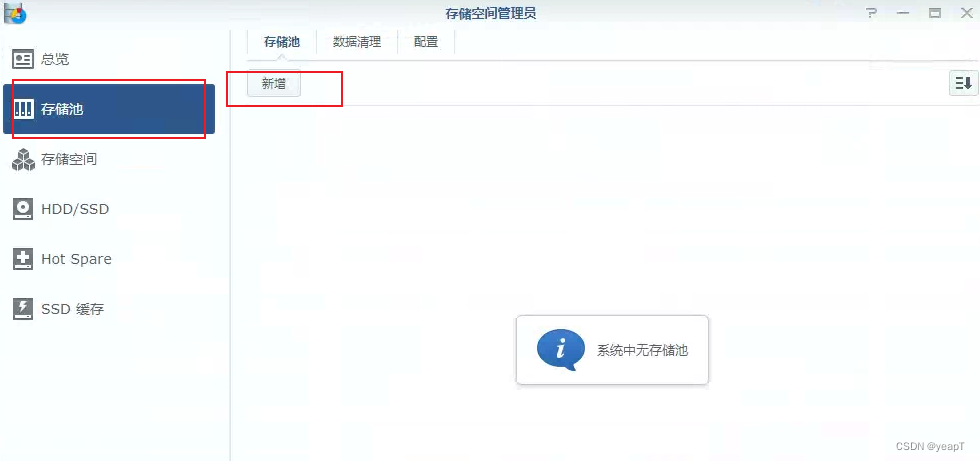Open 存储空间 volume section
980x461 pixels.
point(109,159)
